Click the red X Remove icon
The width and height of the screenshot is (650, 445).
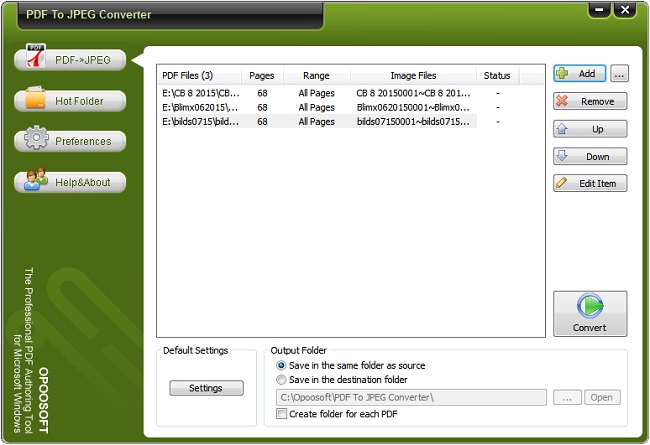[x=562, y=101]
